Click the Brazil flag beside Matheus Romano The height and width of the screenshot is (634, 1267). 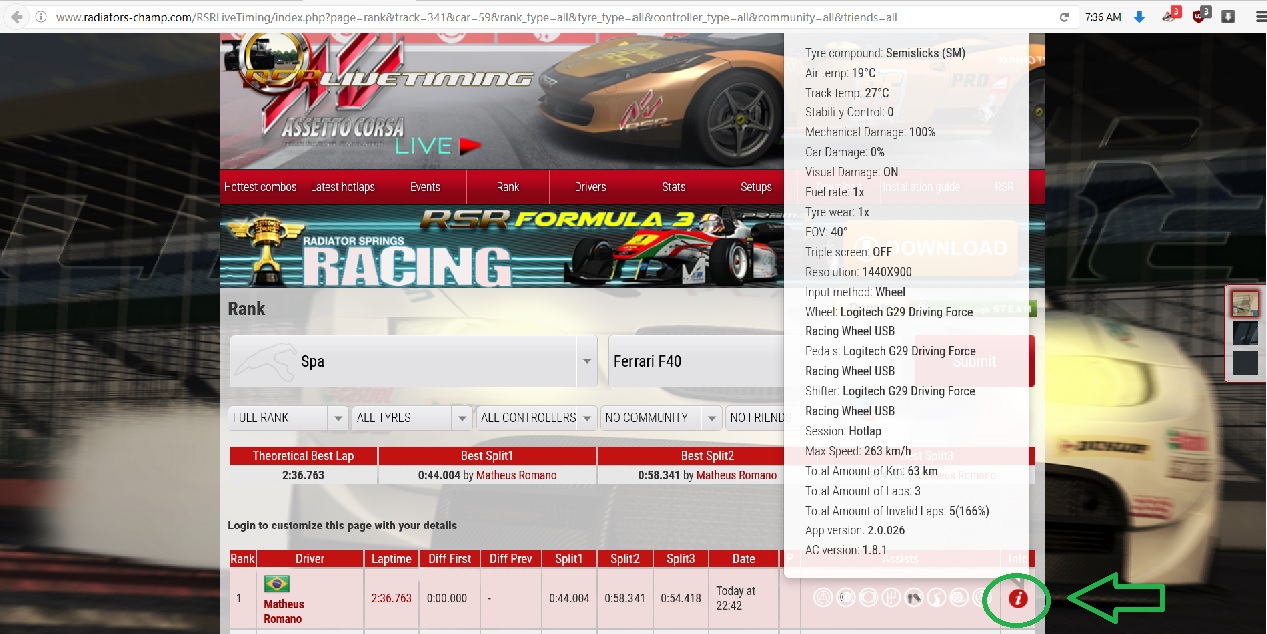tap(277, 583)
